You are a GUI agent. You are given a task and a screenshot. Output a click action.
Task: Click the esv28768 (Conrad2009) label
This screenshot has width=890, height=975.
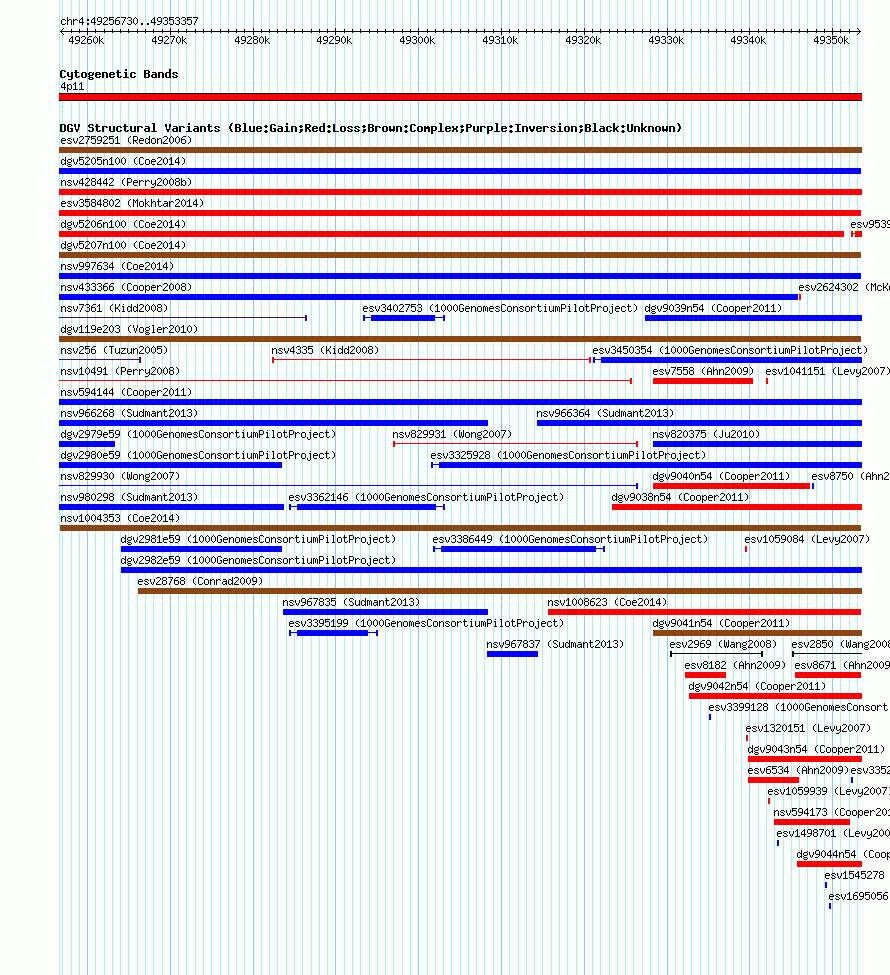click(x=200, y=581)
